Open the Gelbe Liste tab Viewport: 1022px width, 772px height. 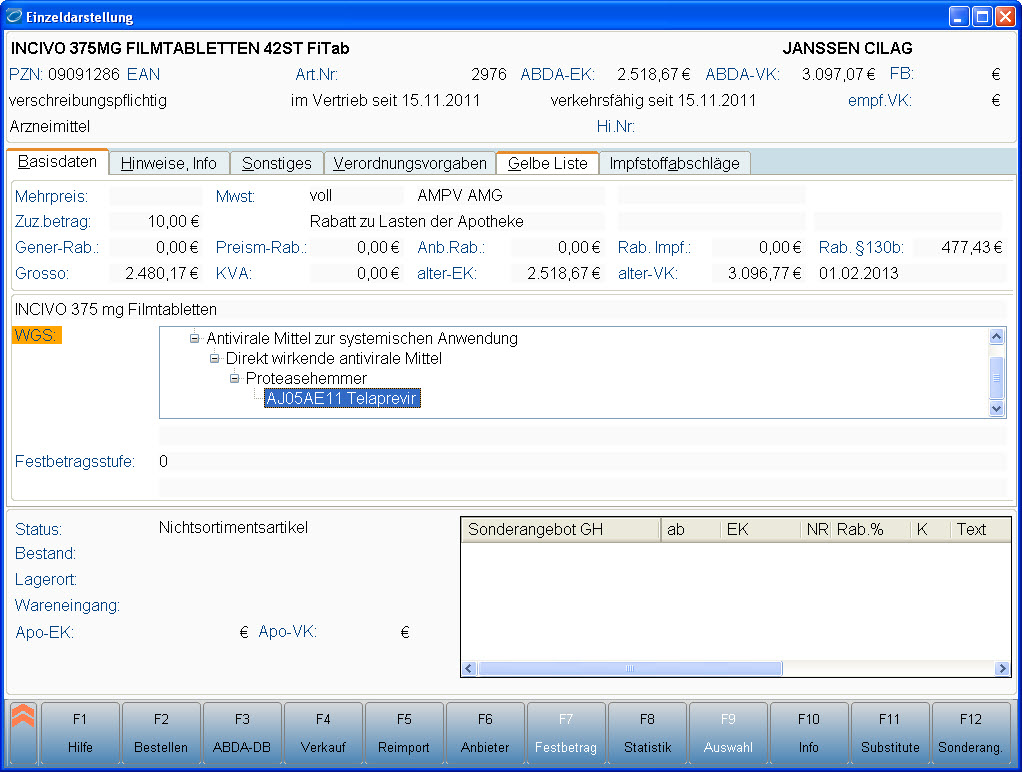[x=548, y=163]
